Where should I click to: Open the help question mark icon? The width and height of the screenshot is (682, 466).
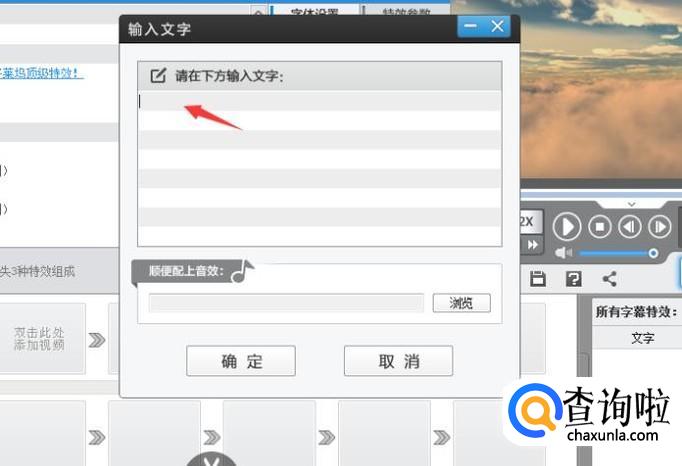(574, 278)
